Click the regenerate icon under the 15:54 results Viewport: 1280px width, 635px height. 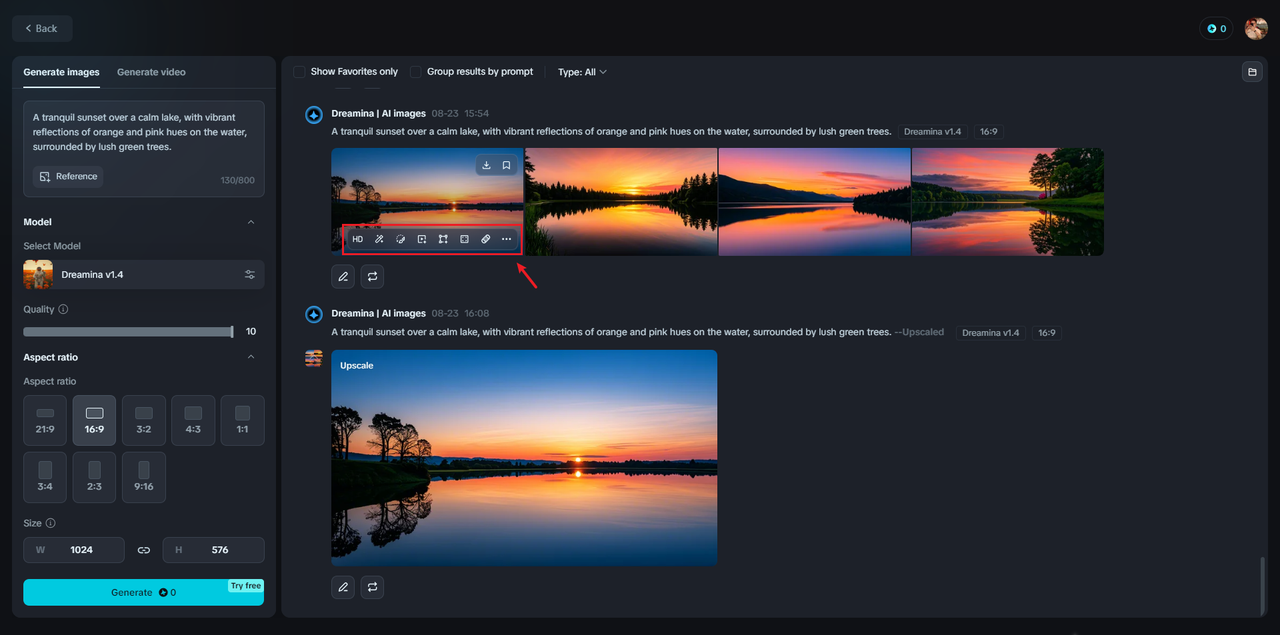[x=372, y=276]
